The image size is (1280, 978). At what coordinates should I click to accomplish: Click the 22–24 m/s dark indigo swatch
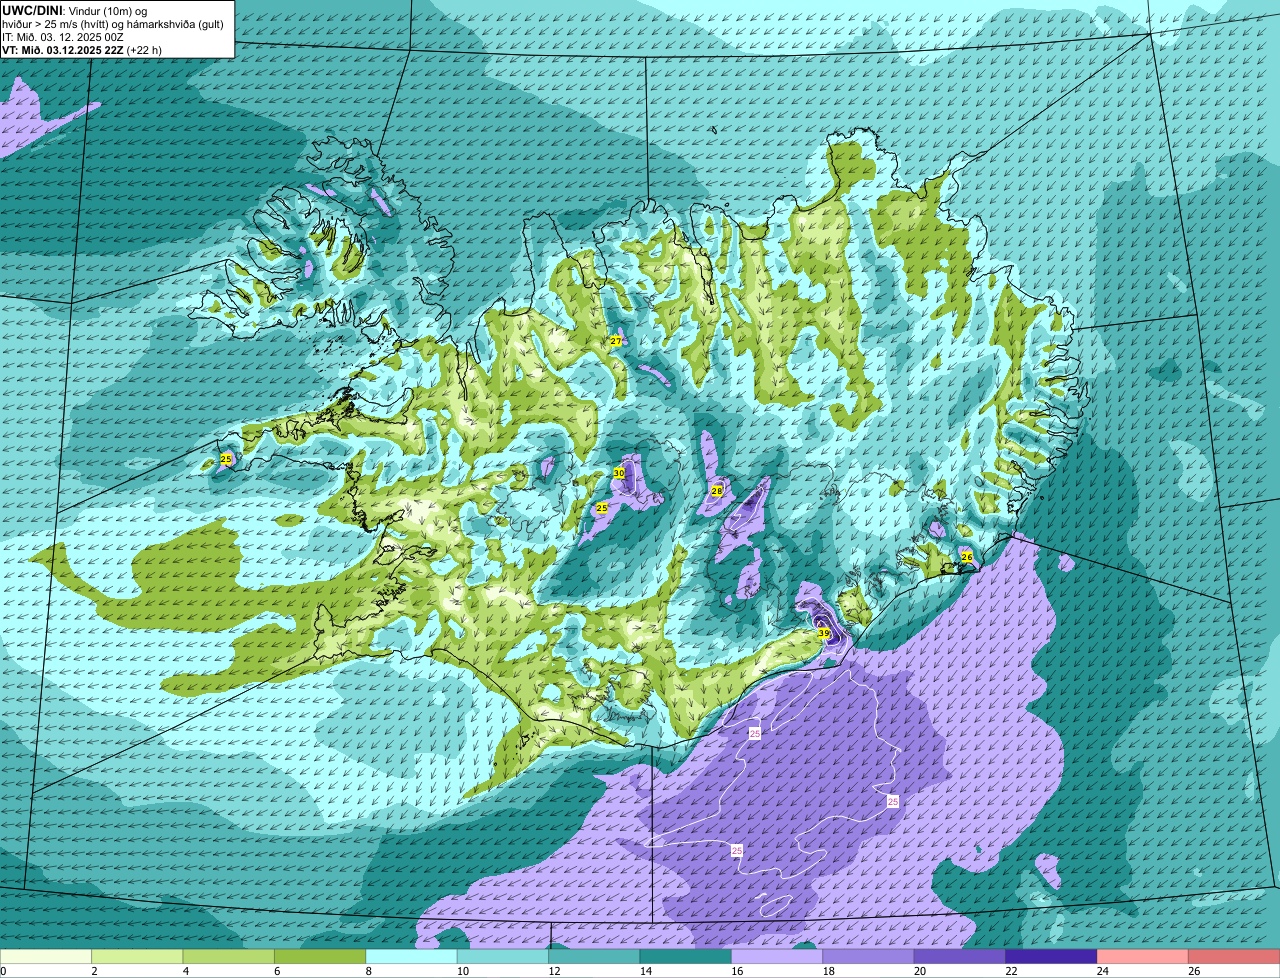[x=1052, y=957]
